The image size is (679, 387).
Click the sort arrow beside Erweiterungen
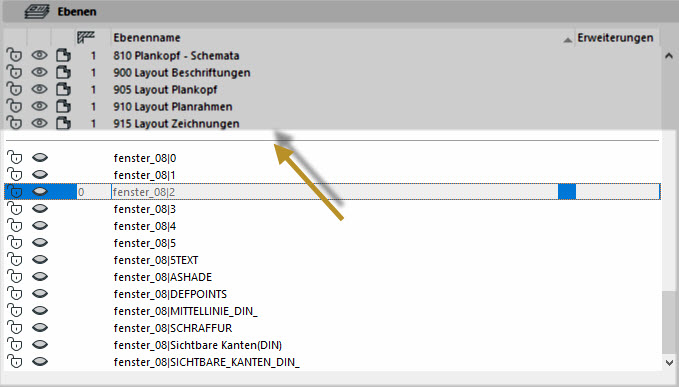point(567,40)
